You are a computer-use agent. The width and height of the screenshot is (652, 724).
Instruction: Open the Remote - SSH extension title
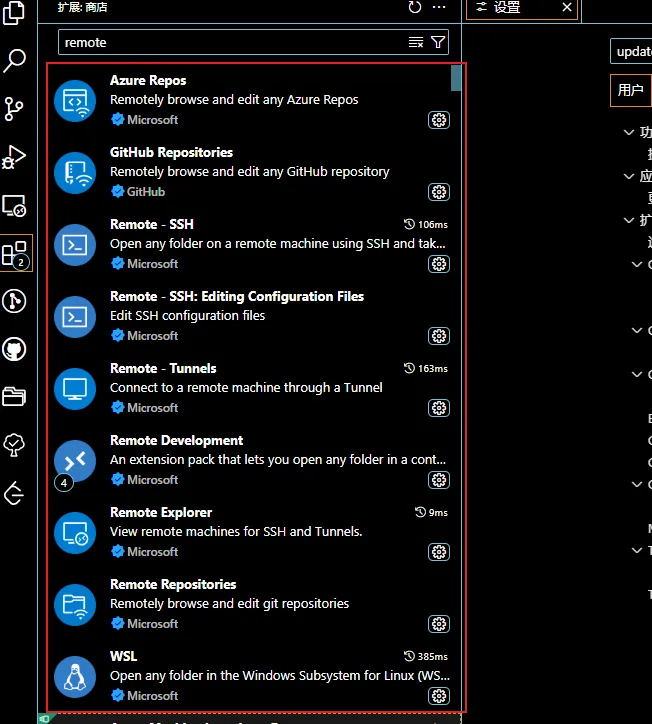151,224
